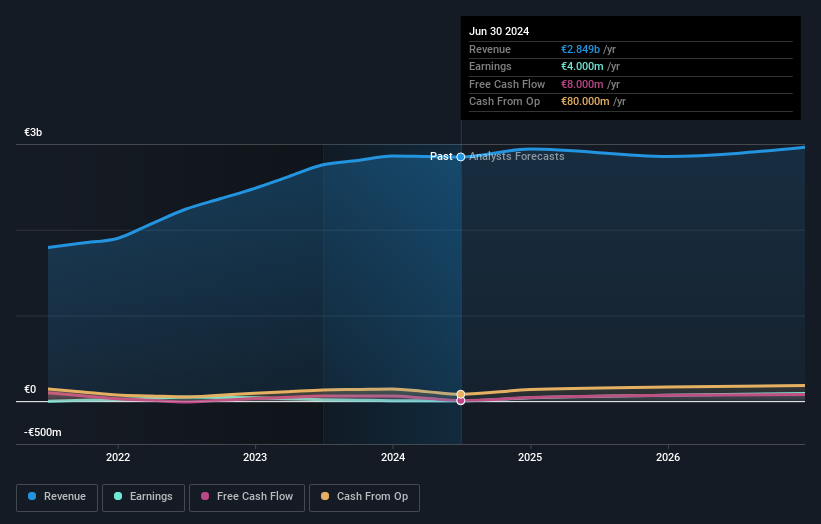Click the 'Past' label on chart
The height and width of the screenshot is (524, 821).
click(x=441, y=157)
